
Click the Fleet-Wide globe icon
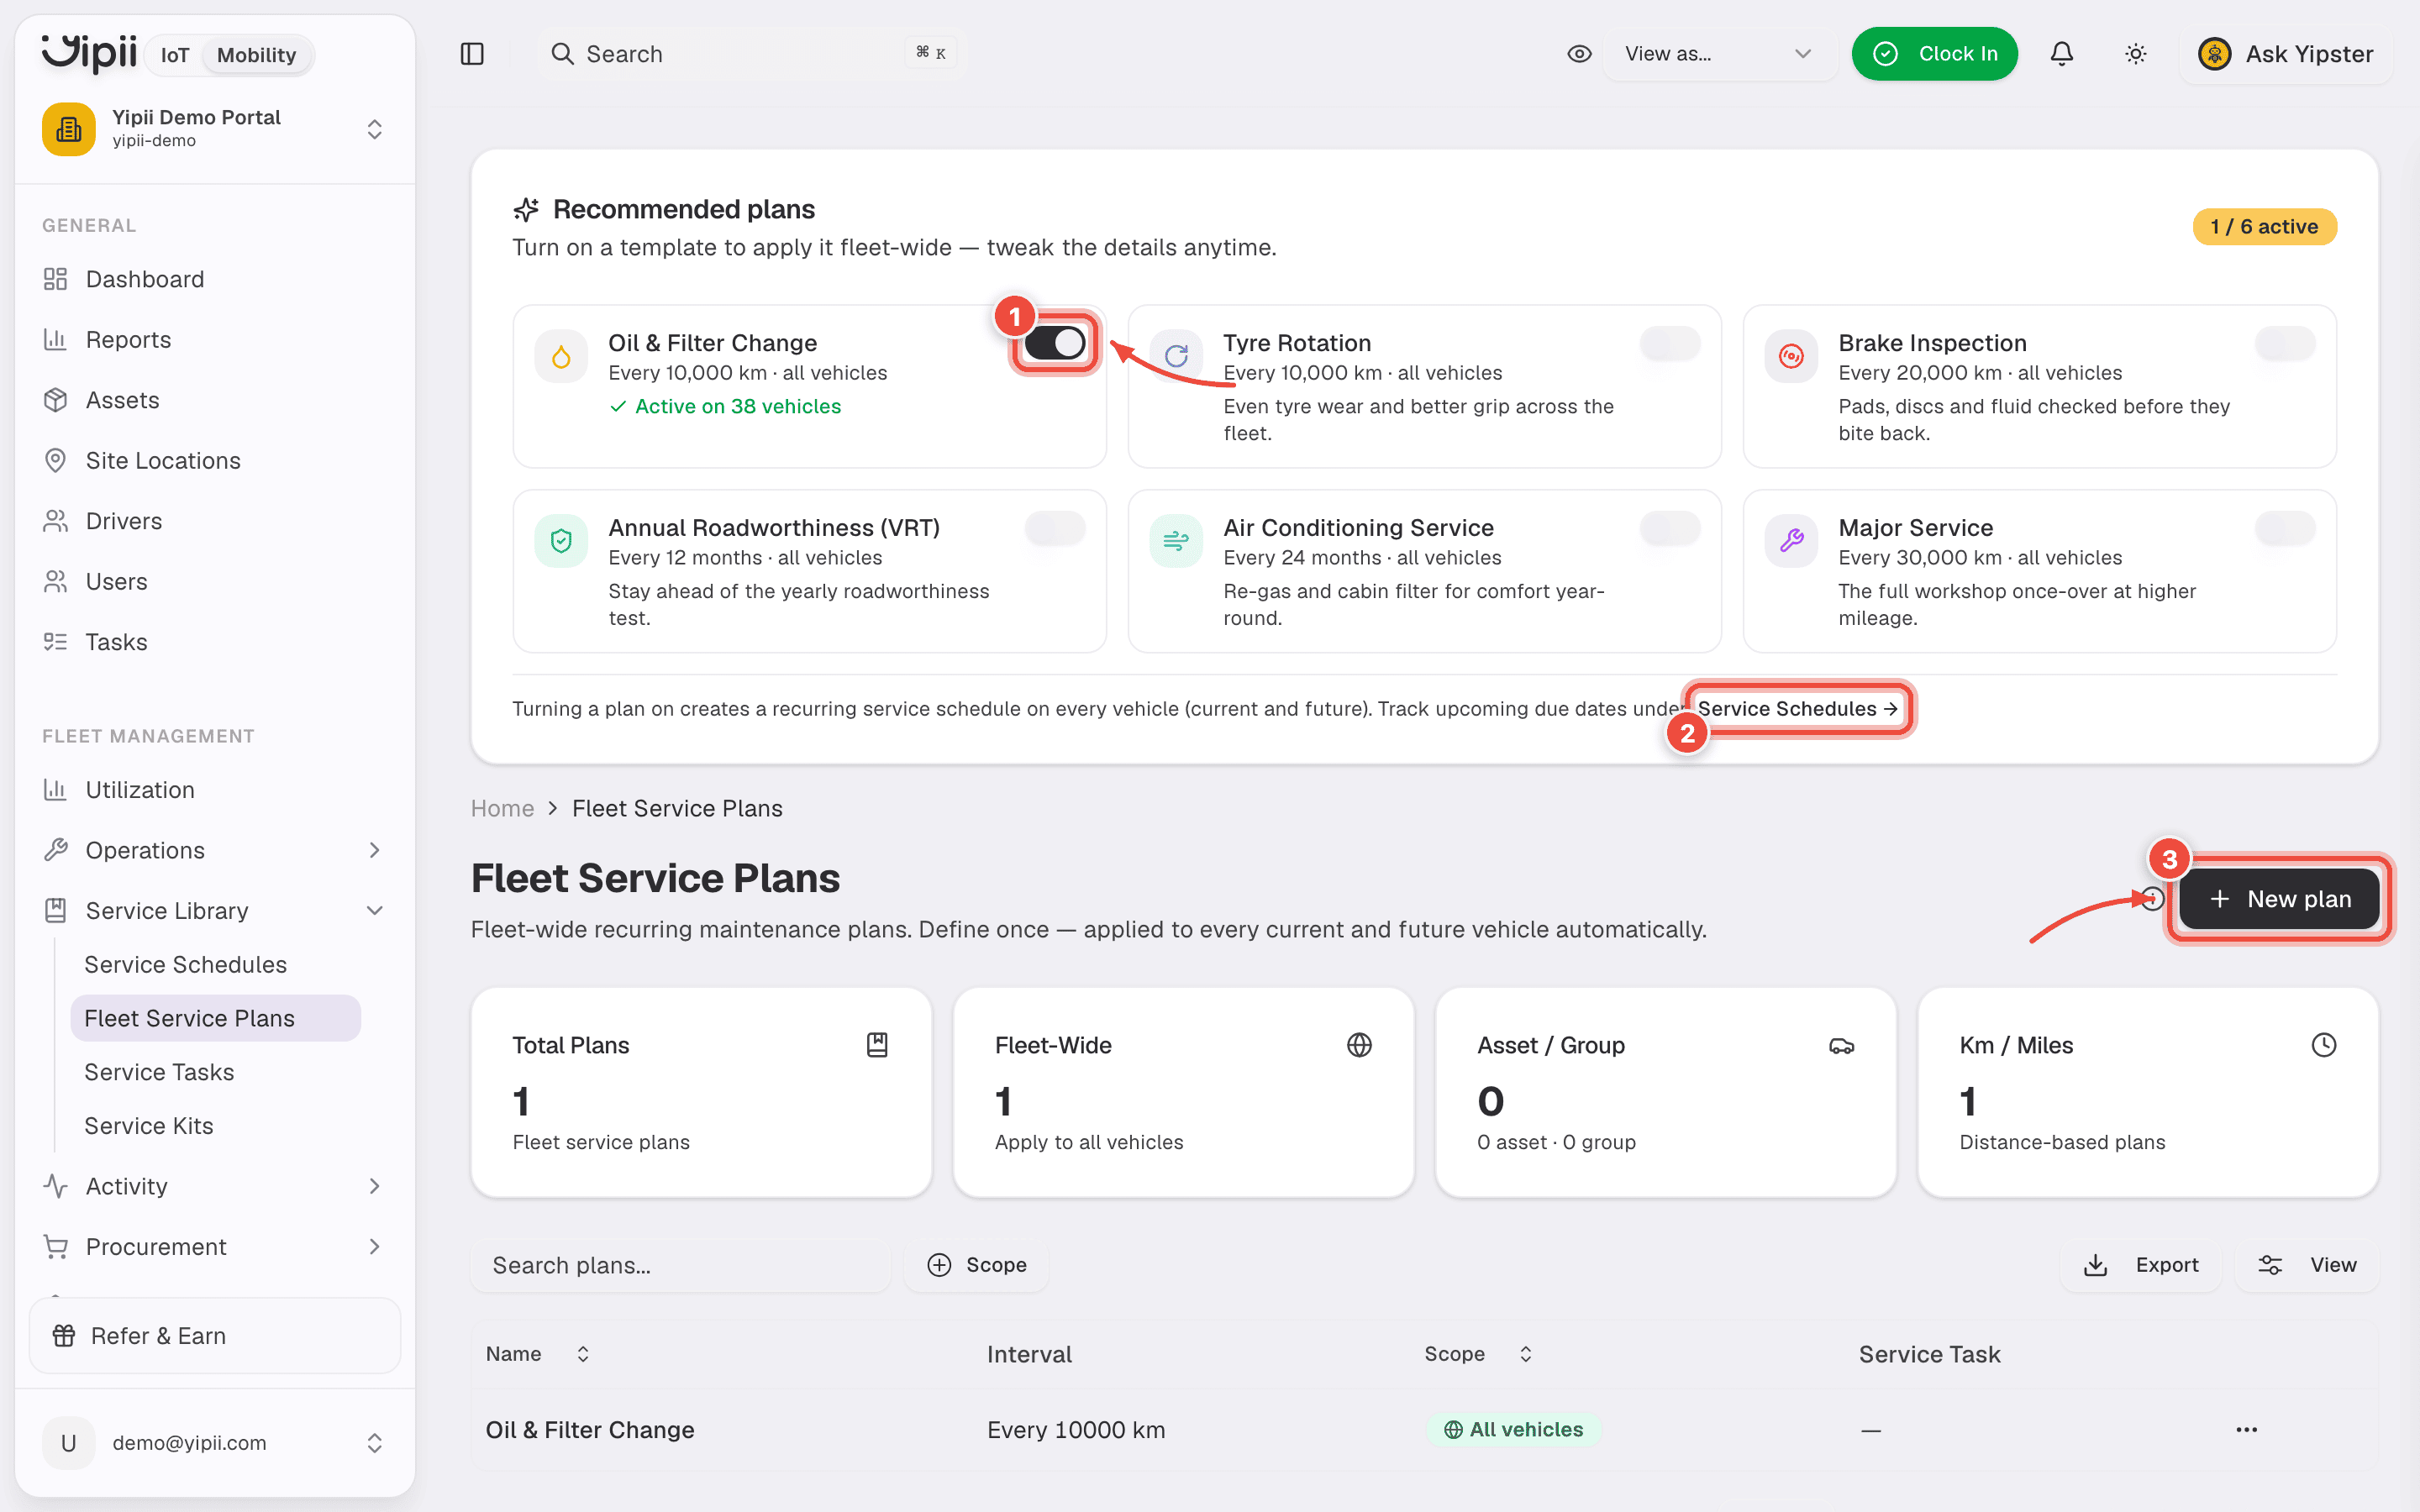coord(1359,1045)
